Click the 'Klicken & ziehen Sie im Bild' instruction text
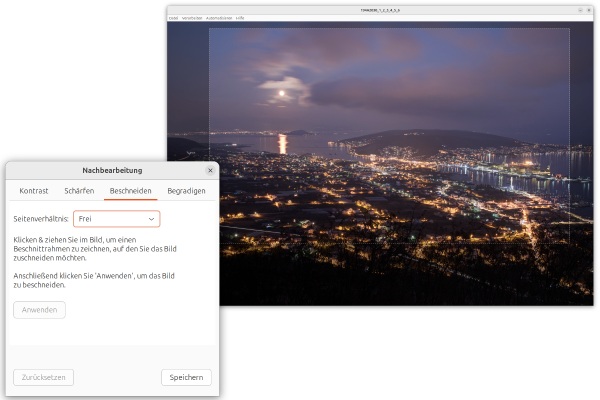The height and width of the screenshot is (400, 600). [95, 249]
